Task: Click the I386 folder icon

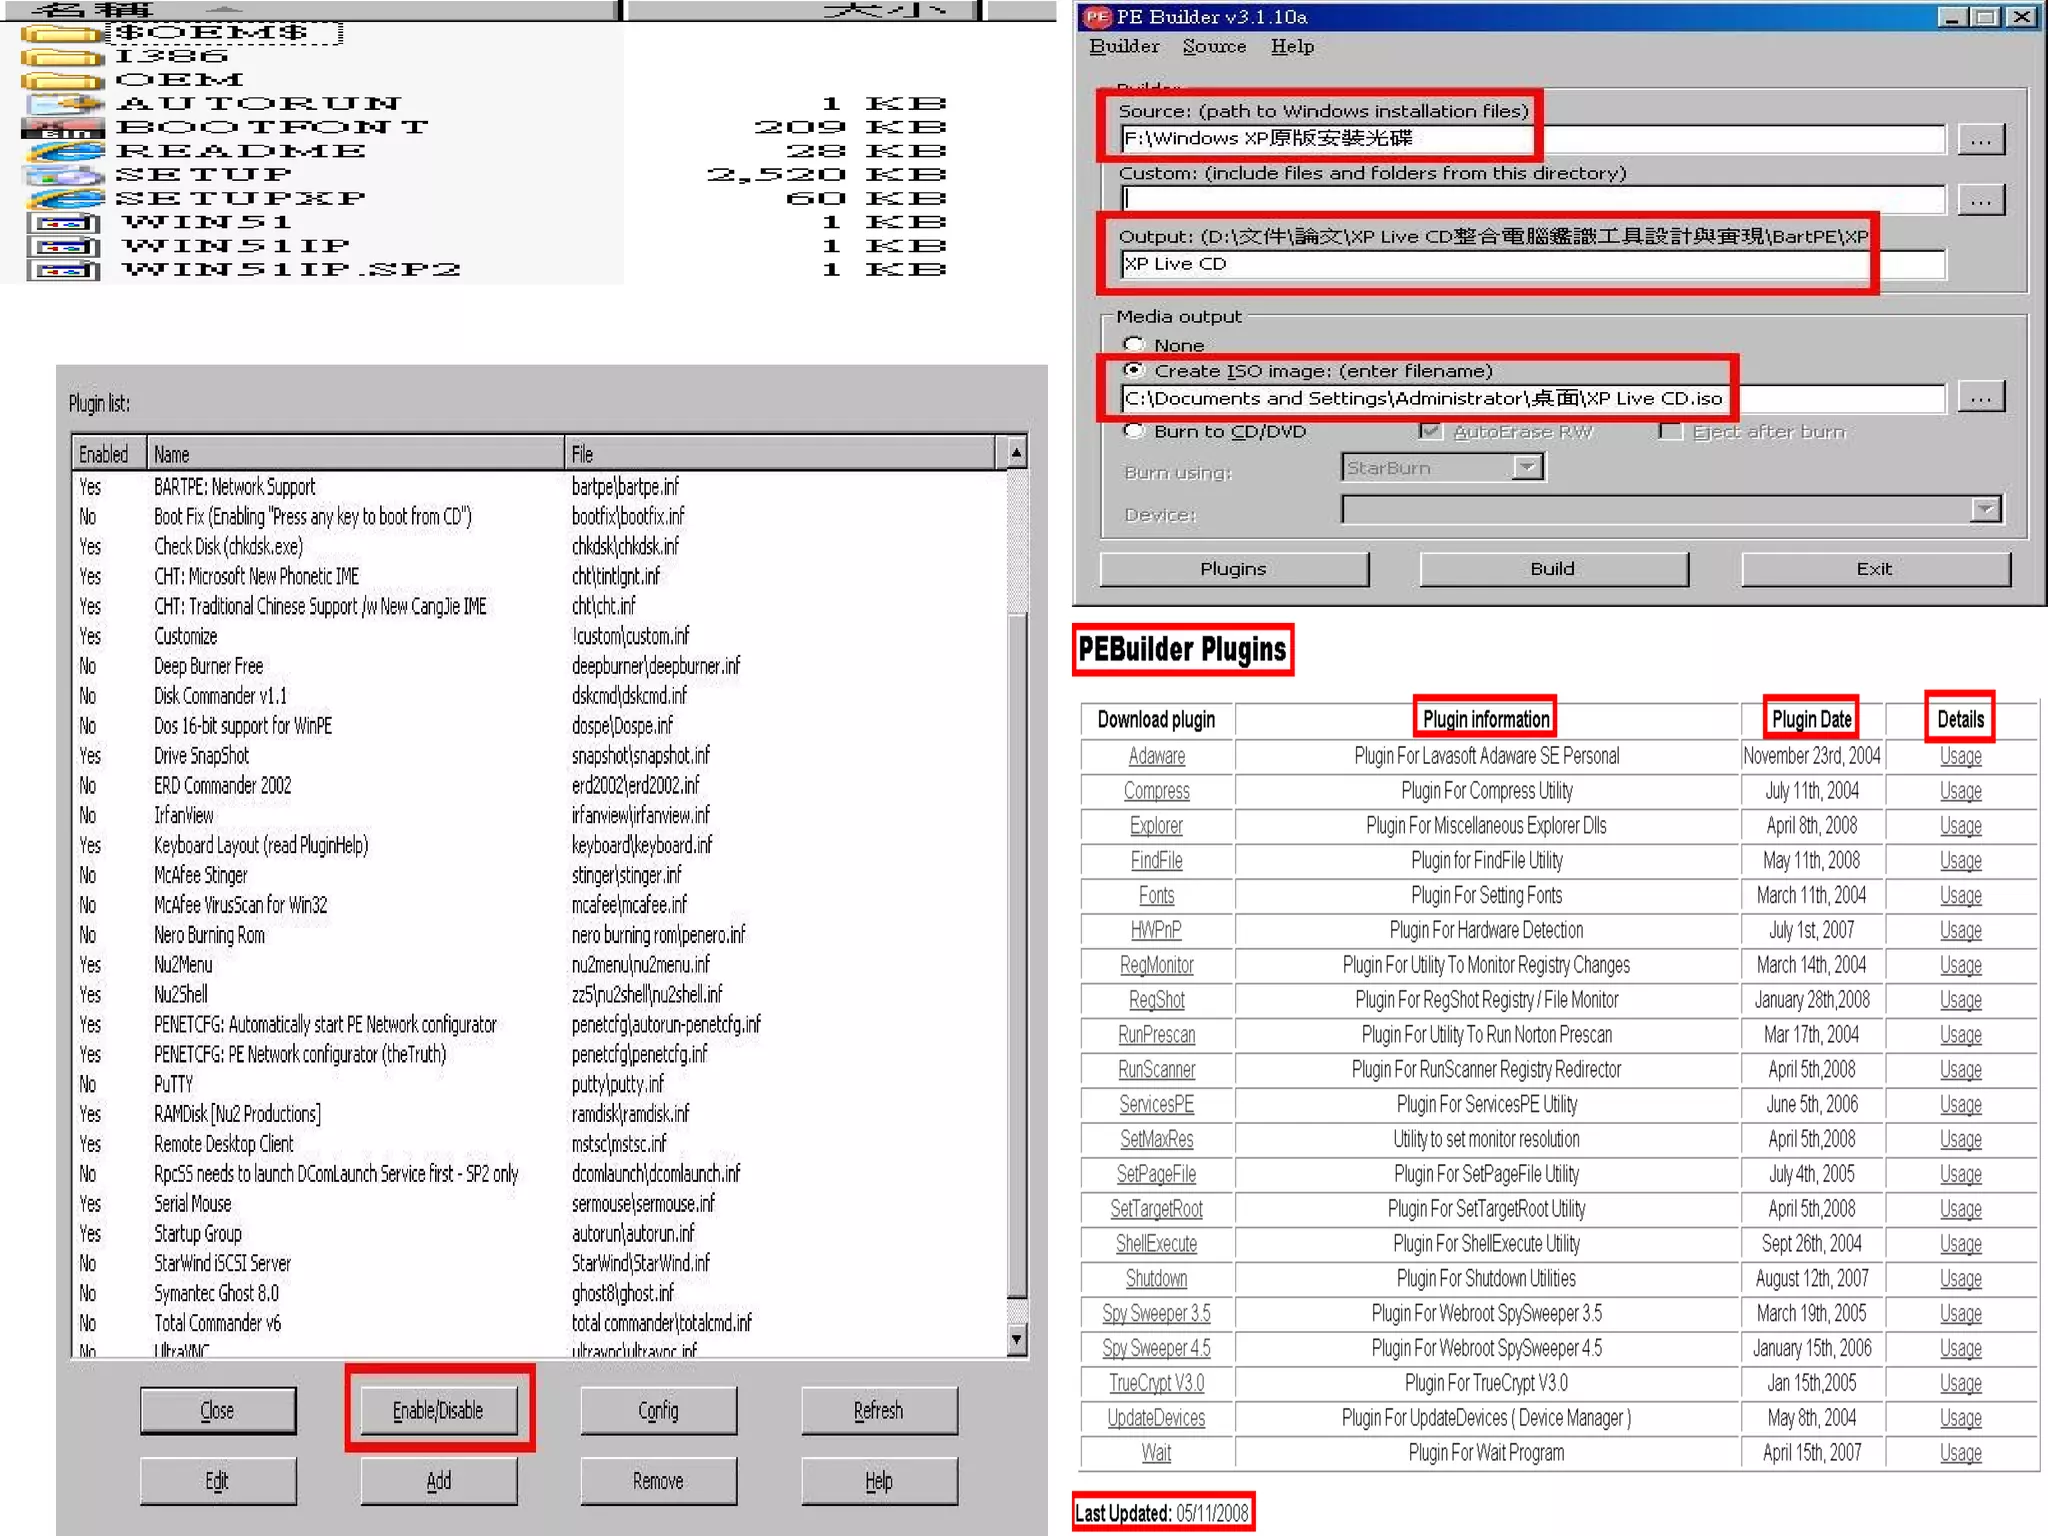Action: pos(62,57)
